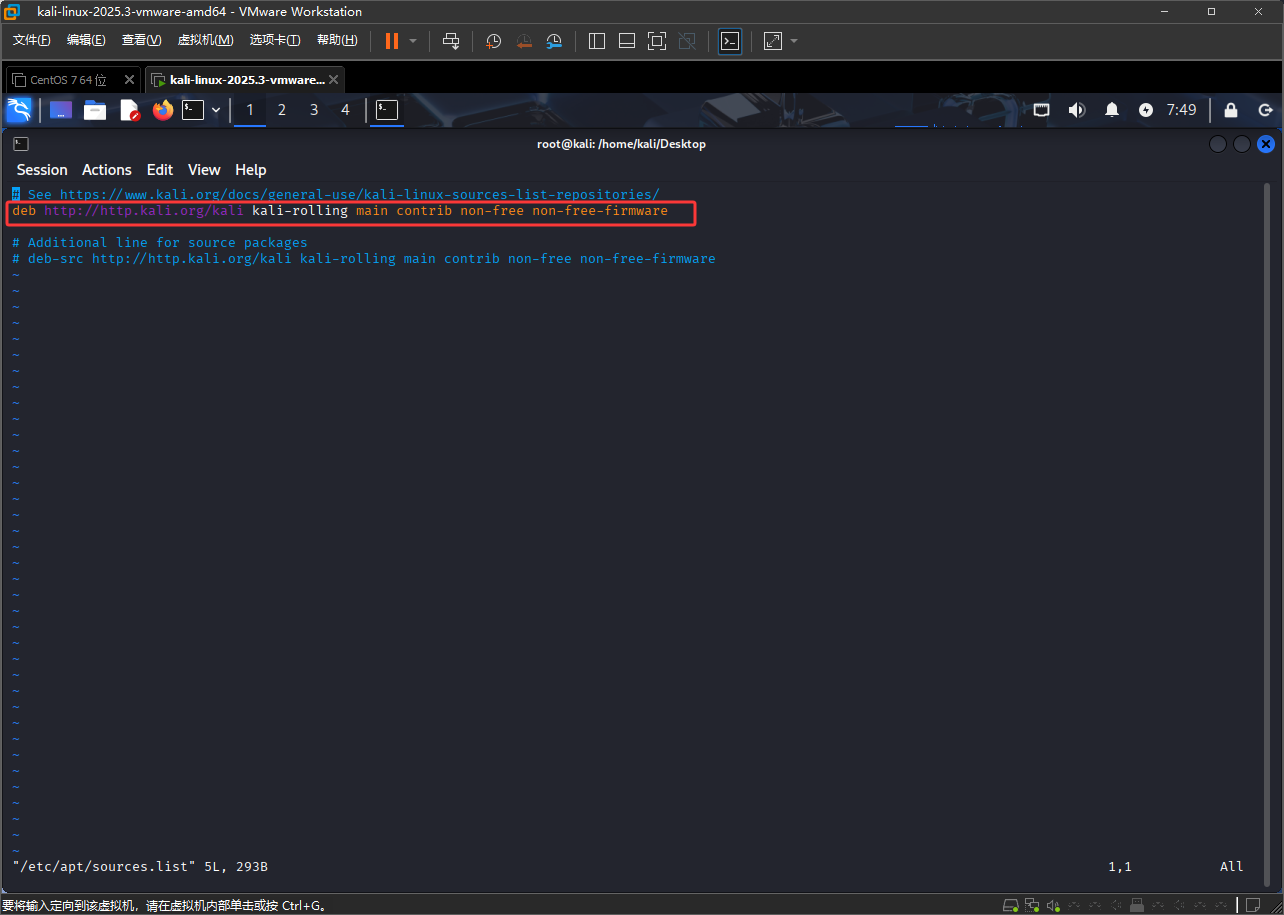
Task: Click the kali.org sources-list docs URL
Action: click(360, 194)
